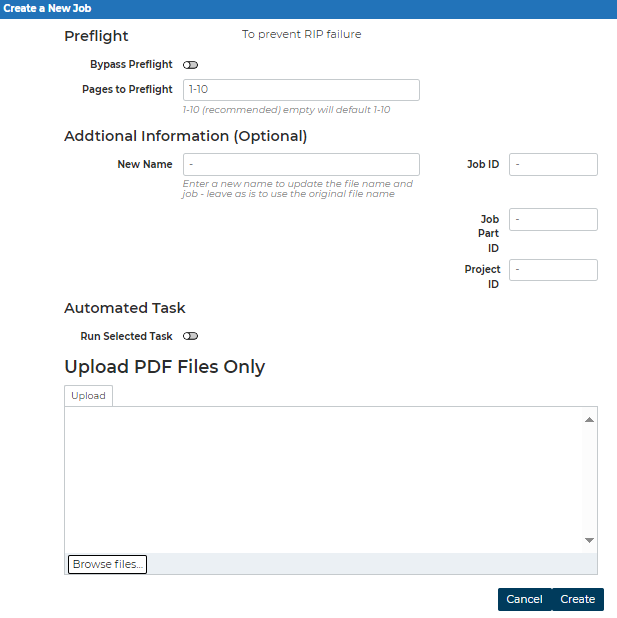This screenshot has width=617, height=618.
Task: Click the New Name label
Action: point(145,164)
